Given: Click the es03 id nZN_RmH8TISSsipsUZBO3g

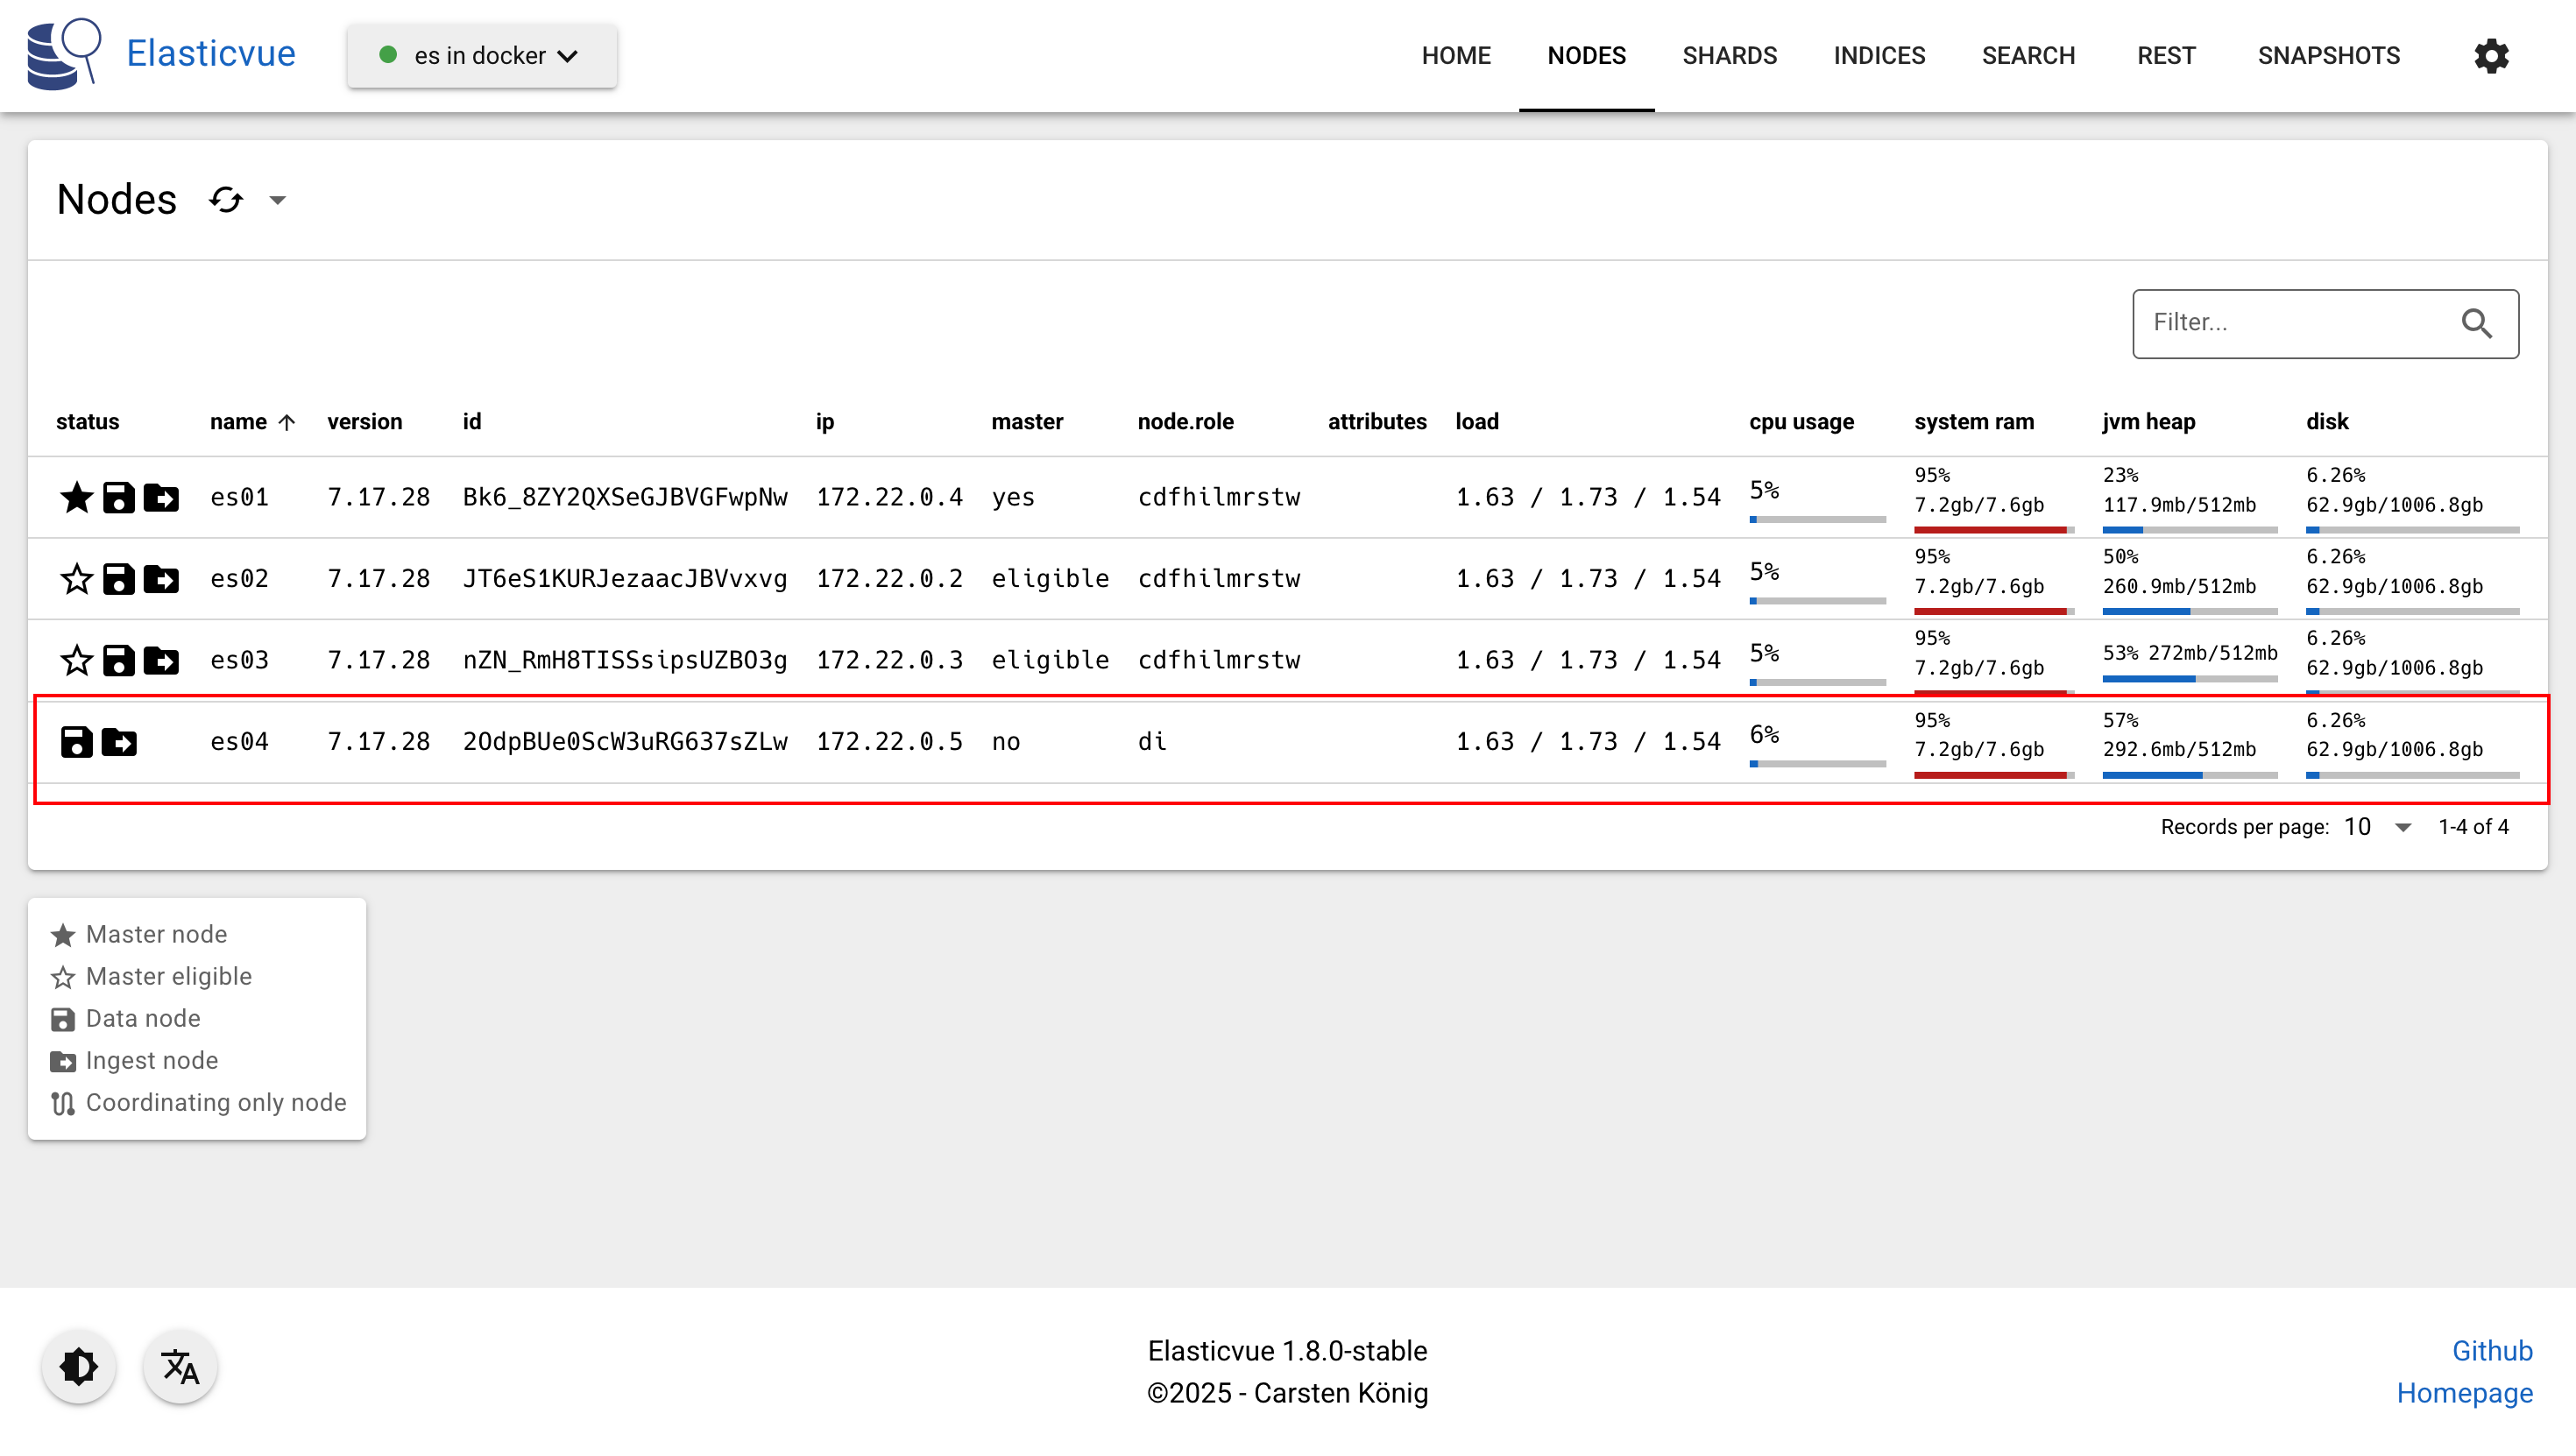Looking at the screenshot, I should [x=625, y=660].
